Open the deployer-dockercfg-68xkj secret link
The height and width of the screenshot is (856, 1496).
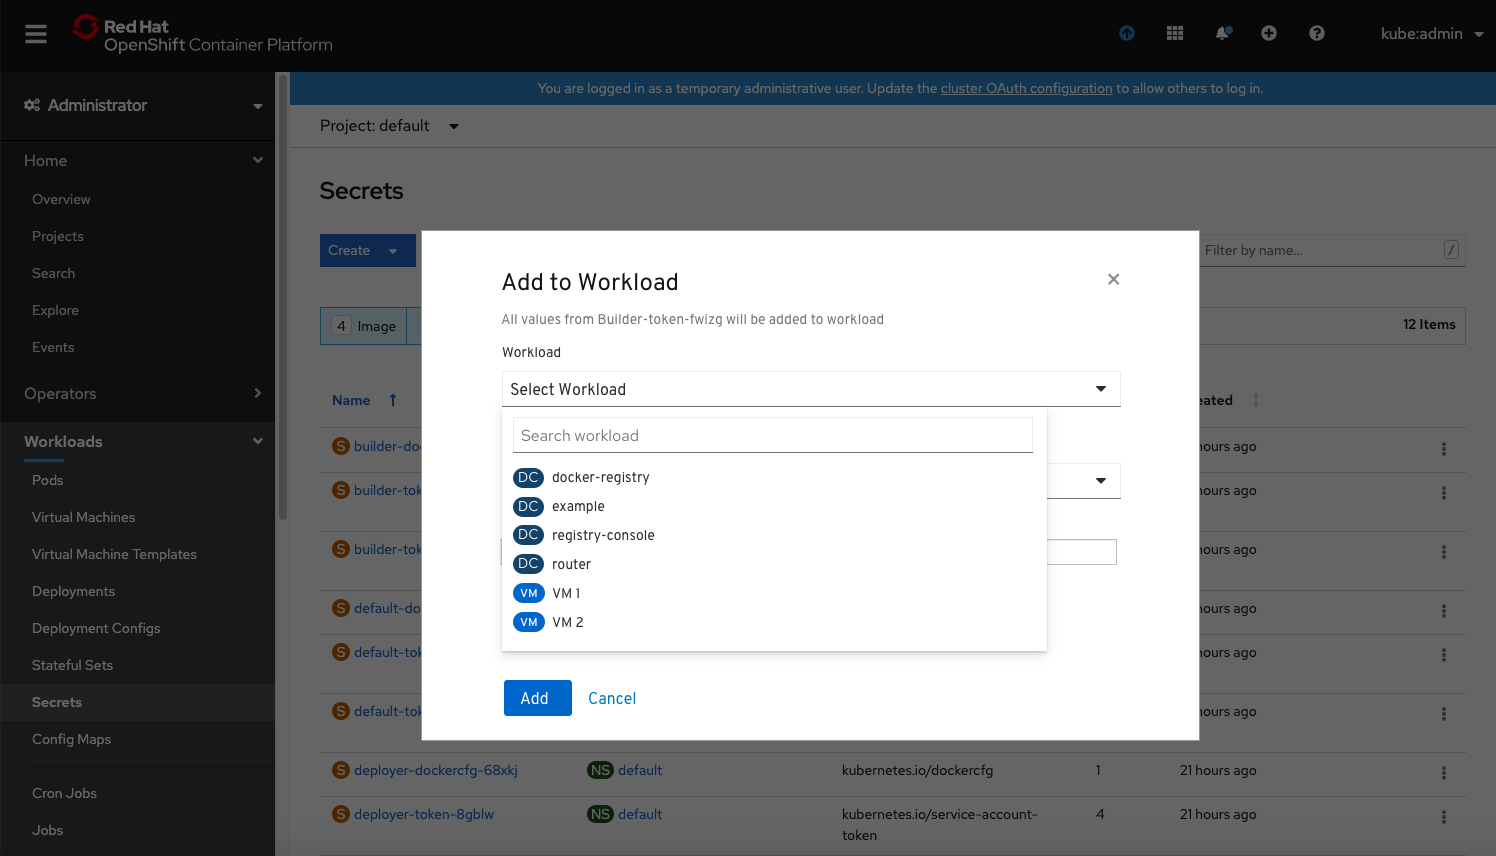436,770
